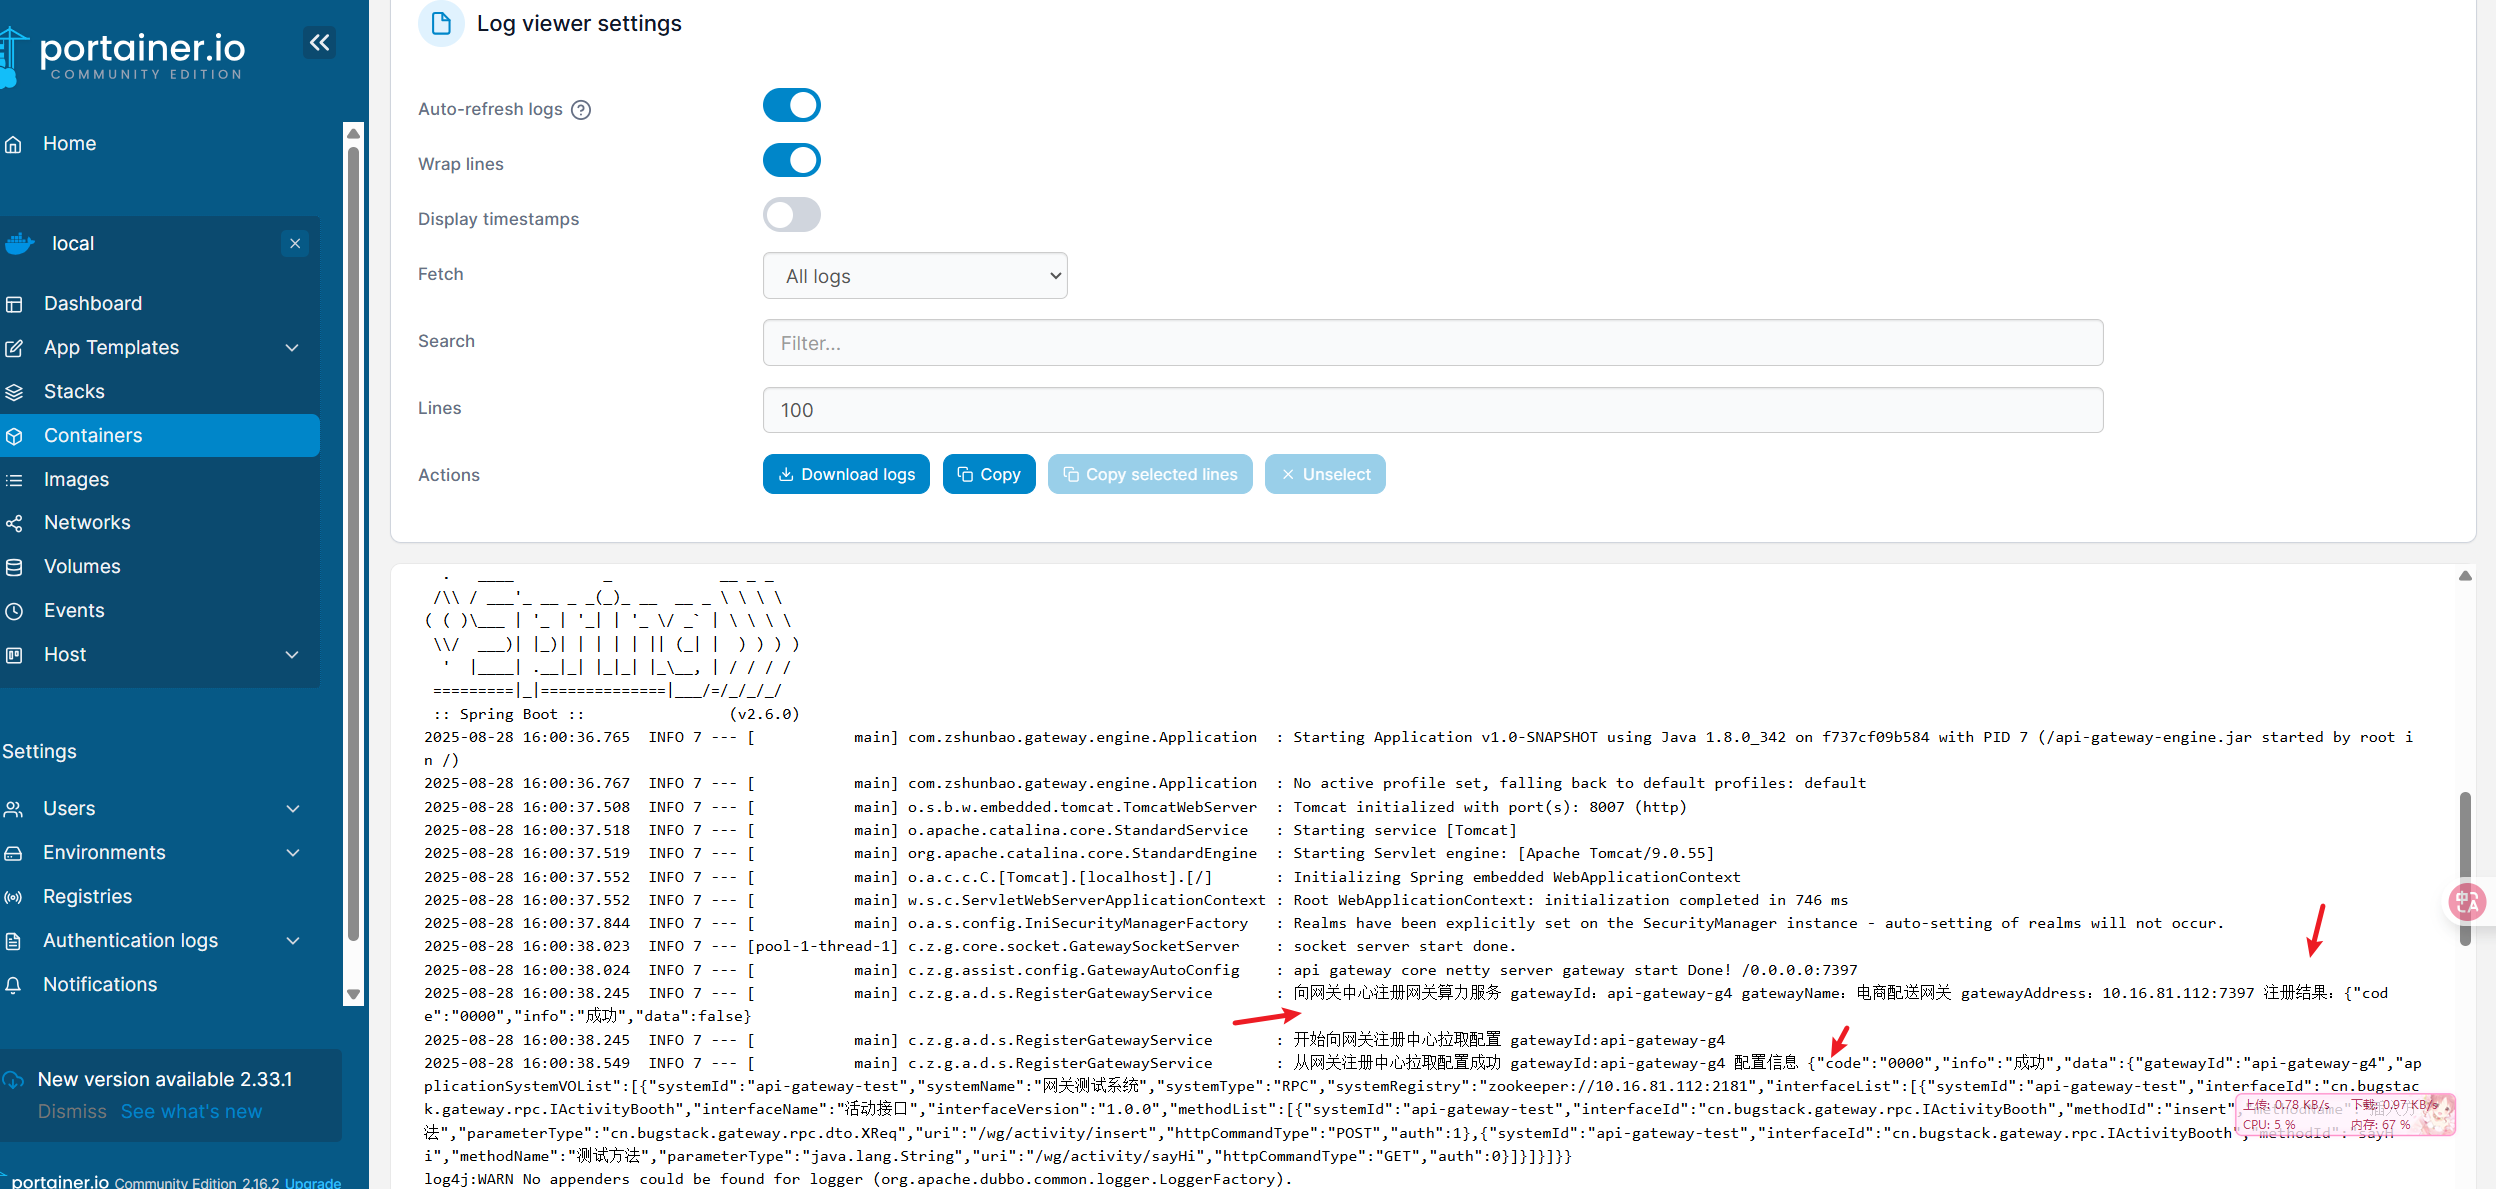Expand the App Templates submenu chevron
2496x1189 pixels.
click(x=292, y=348)
